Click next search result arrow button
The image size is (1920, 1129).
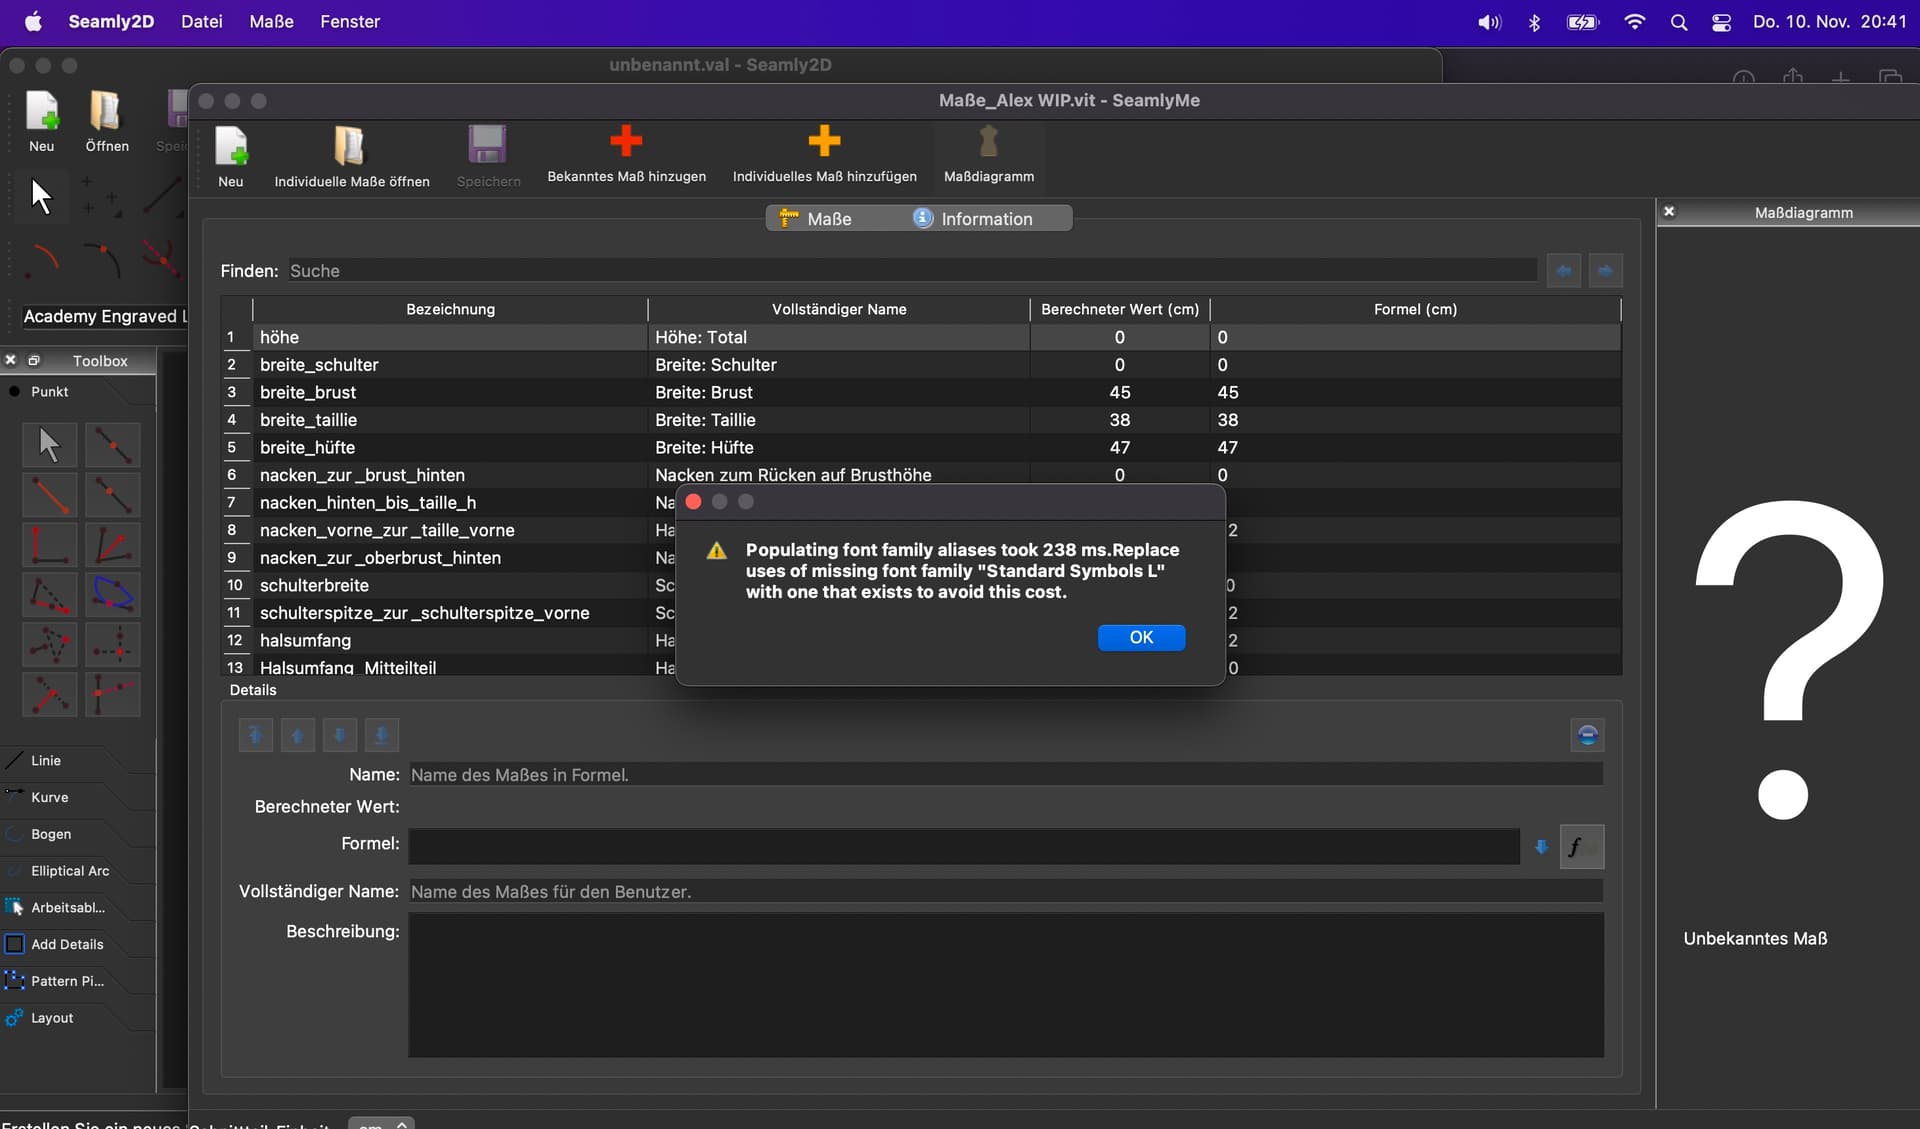1605,271
